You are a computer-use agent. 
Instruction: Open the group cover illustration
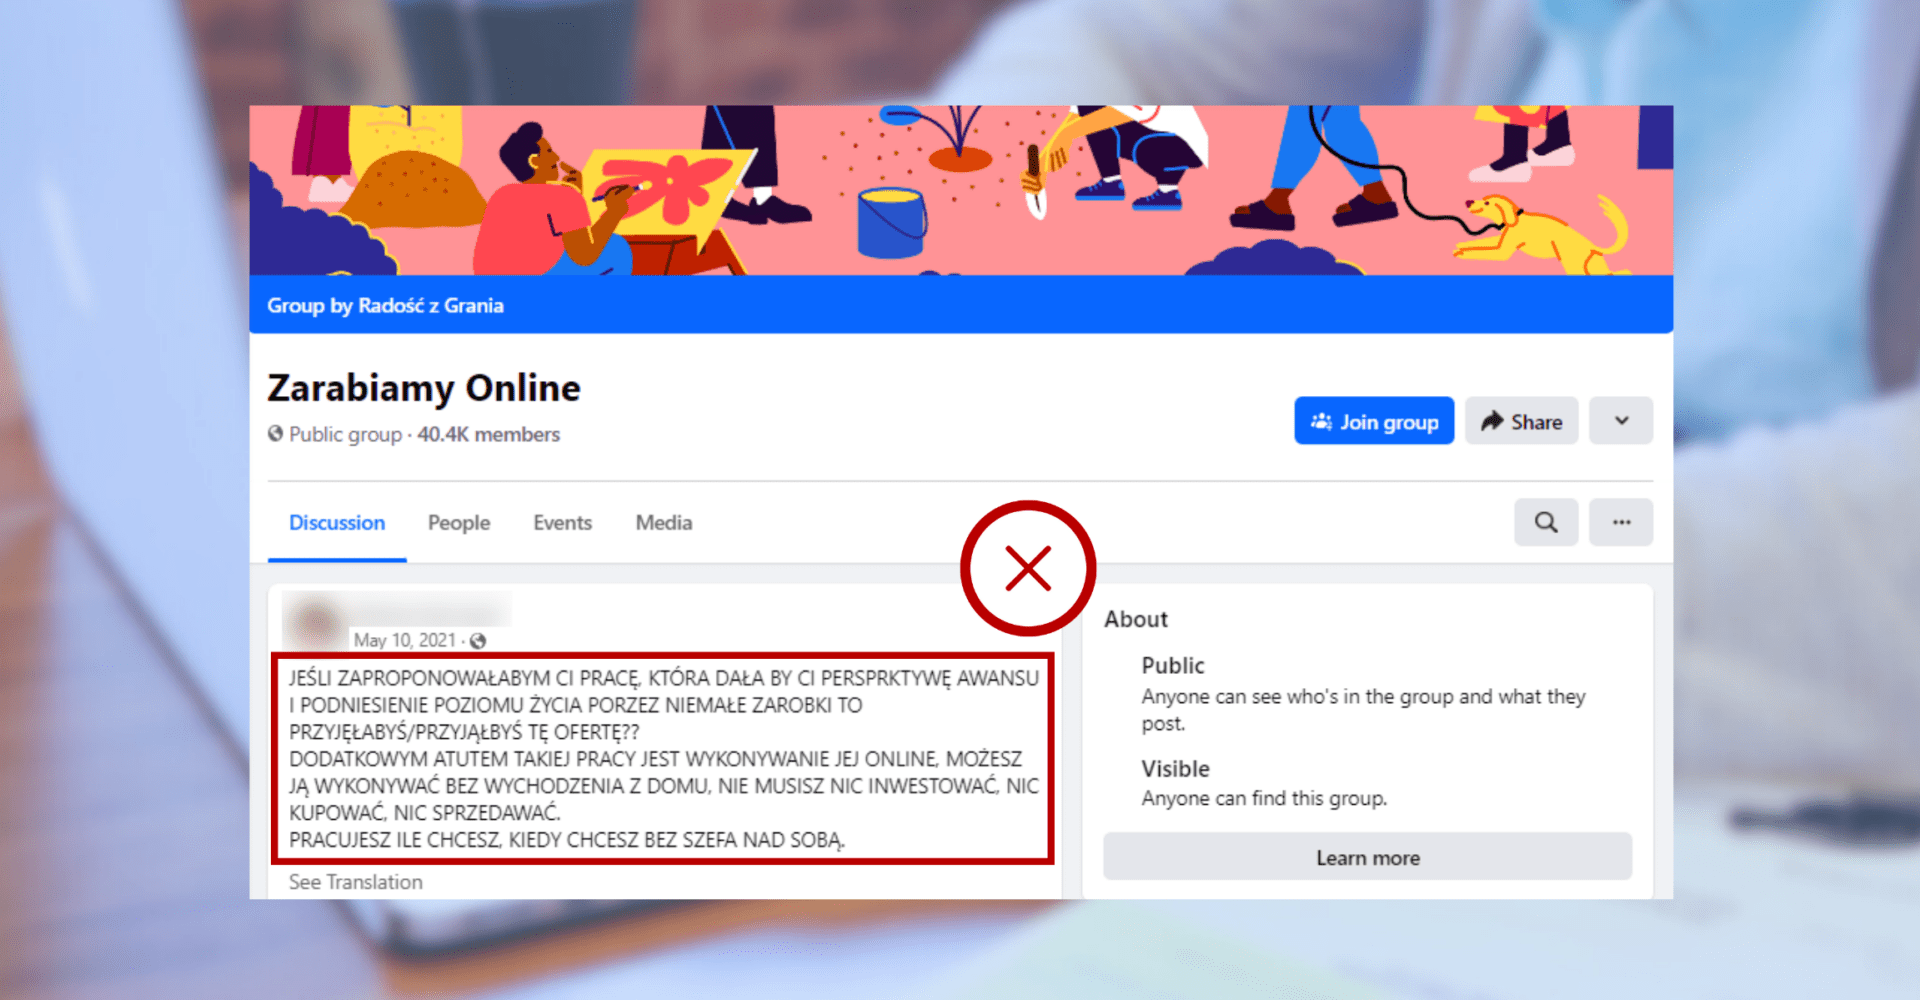click(x=961, y=190)
